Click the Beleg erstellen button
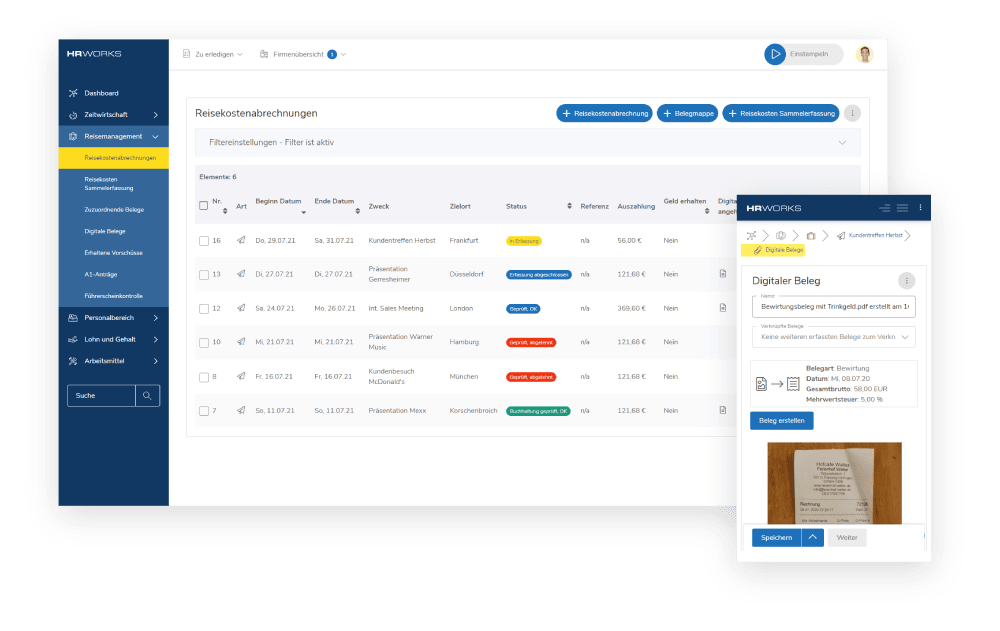 781,420
